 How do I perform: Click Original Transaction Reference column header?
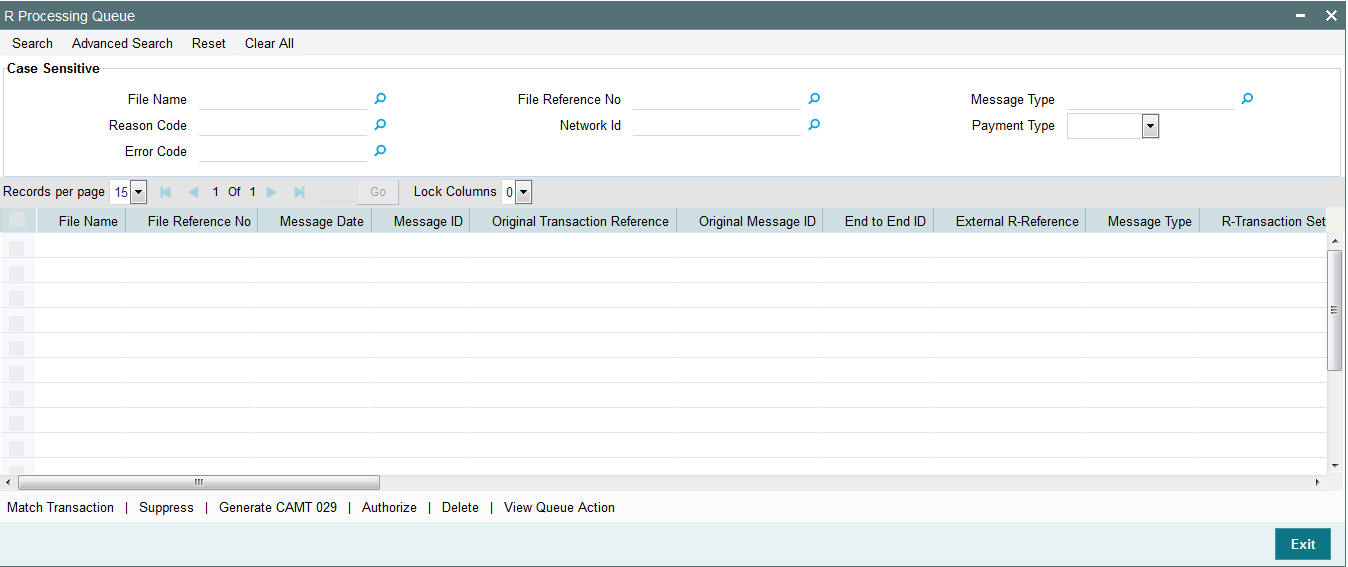[574, 221]
